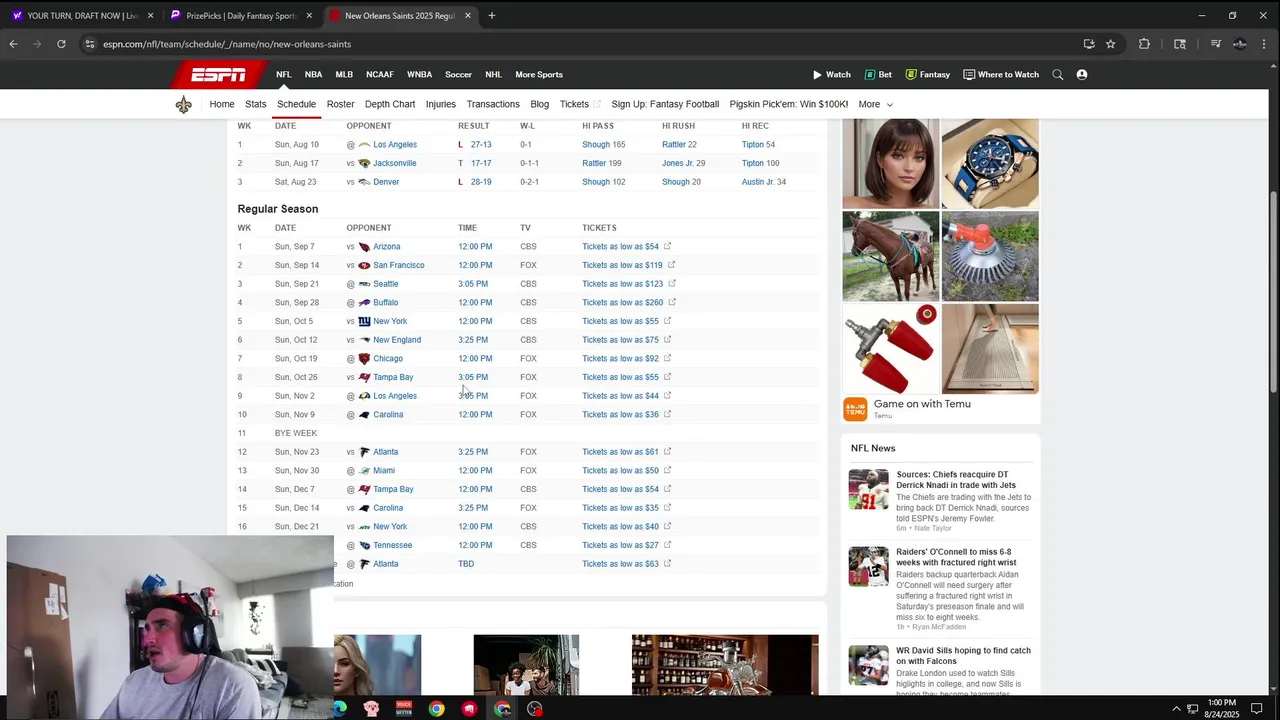Open the Blog tab
Viewport: 1280px width, 720px height.
pyautogui.click(x=540, y=104)
